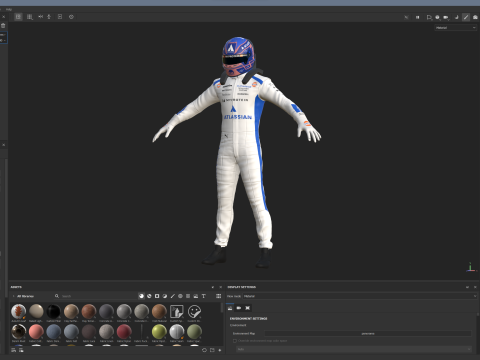Select the tan clay material in first row
This screenshot has height=360, width=480.
point(71,312)
